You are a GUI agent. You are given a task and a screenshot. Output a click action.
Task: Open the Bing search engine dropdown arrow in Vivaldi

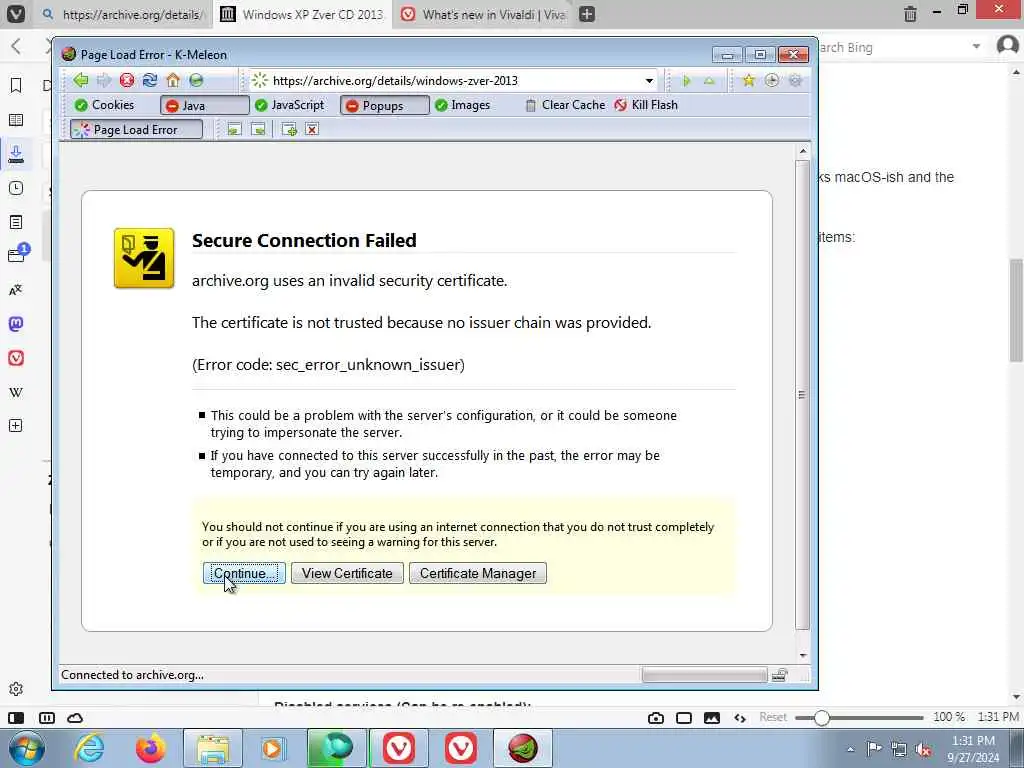click(x=976, y=46)
